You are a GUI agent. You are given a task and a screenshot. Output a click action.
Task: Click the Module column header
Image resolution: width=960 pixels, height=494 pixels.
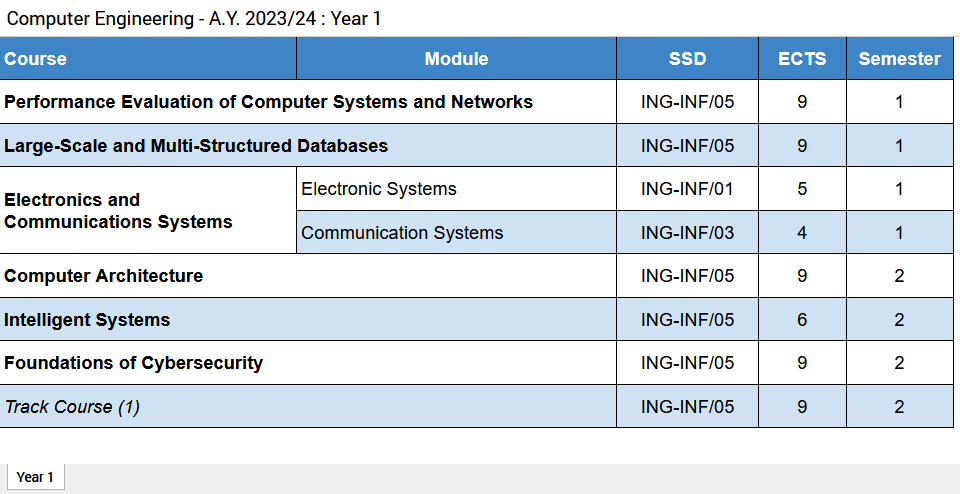[456, 59]
